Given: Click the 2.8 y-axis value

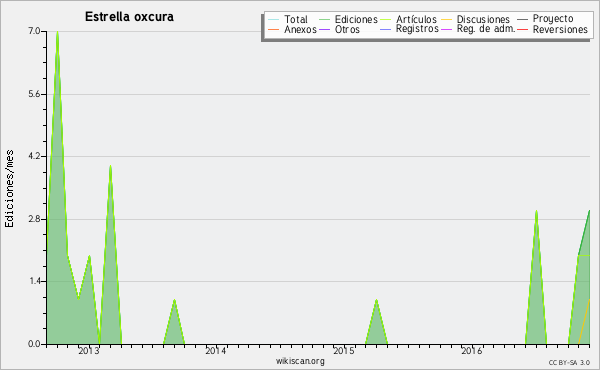Looking at the screenshot, I should tap(34, 219).
